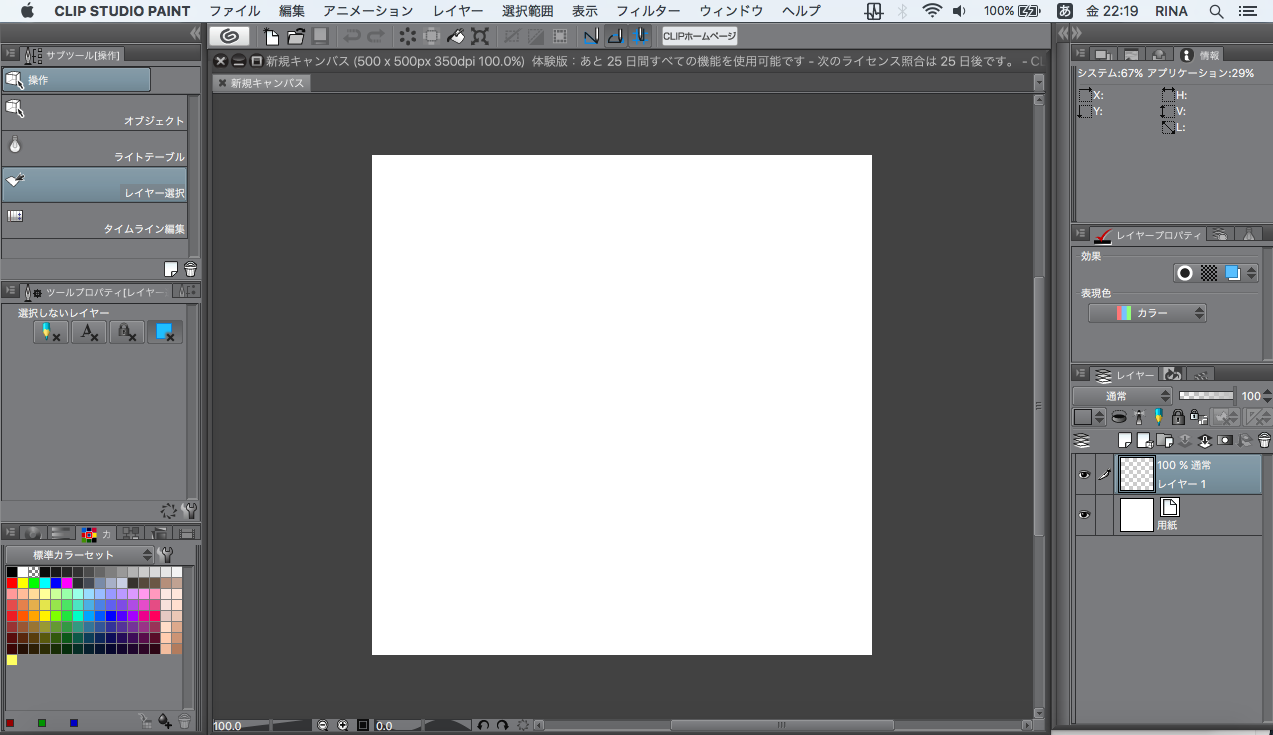Create new vector layer icon

(x=1145, y=439)
